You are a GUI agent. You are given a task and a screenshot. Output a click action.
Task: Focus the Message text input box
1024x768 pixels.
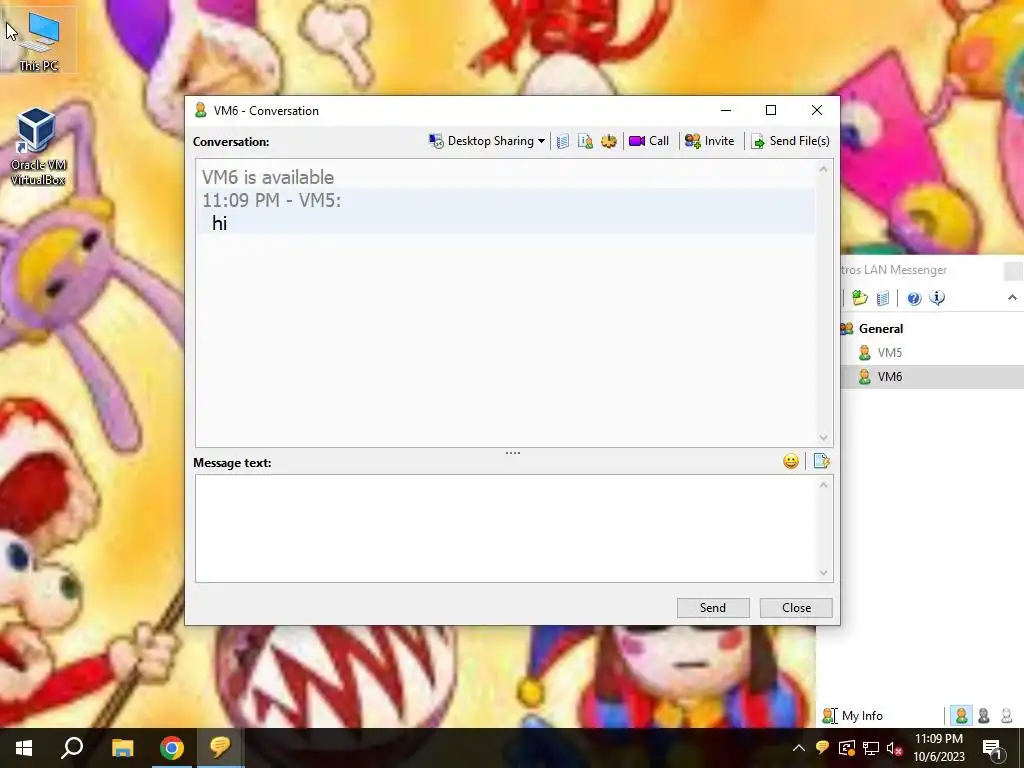click(x=506, y=528)
